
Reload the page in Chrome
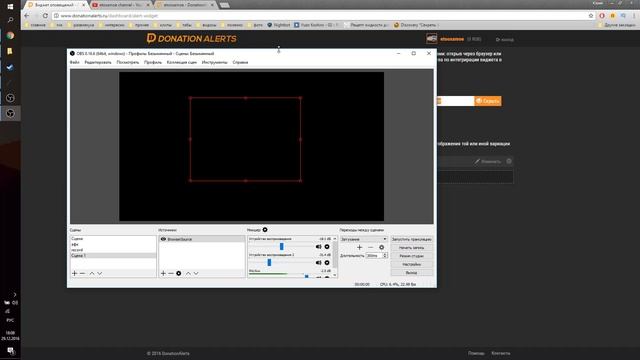[45, 16]
